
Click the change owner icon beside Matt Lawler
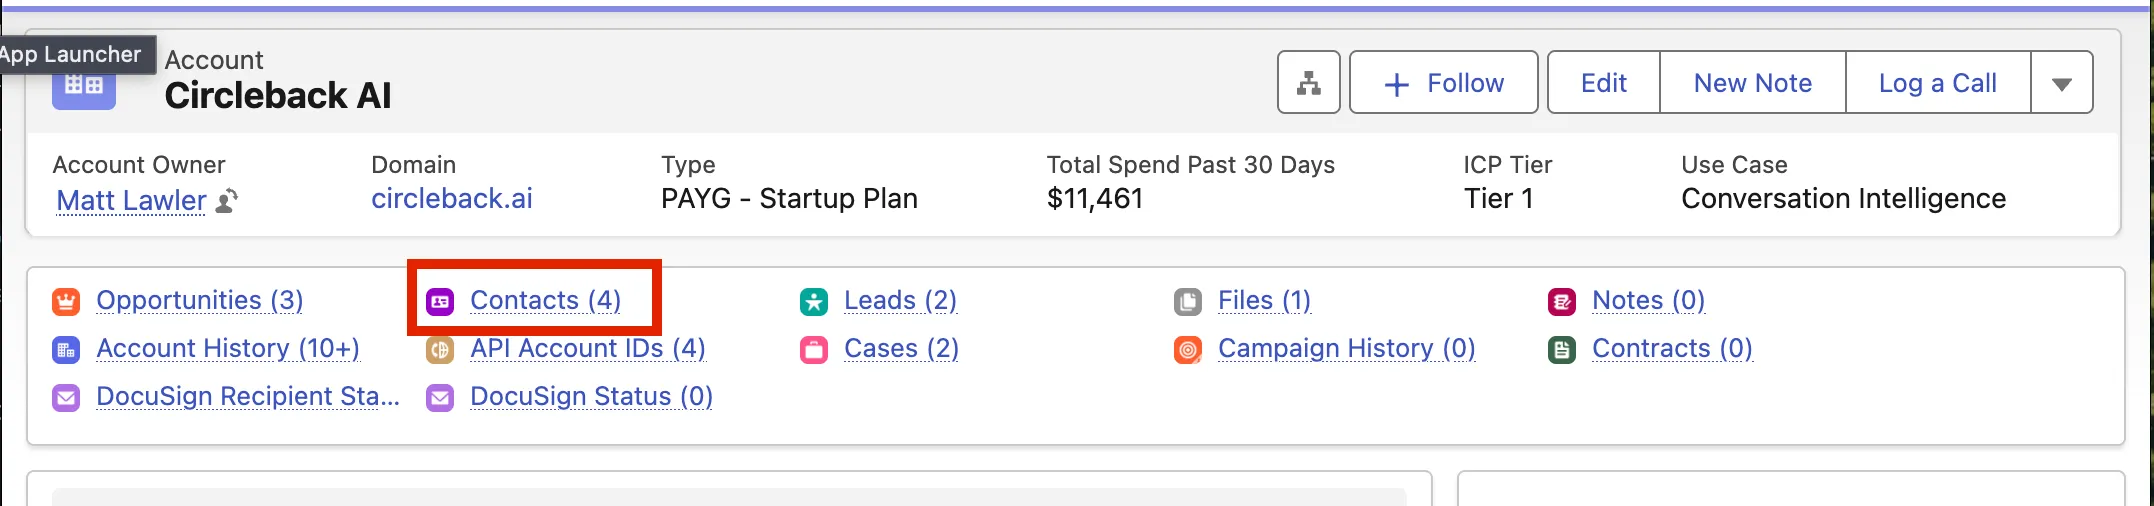click(x=228, y=201)
